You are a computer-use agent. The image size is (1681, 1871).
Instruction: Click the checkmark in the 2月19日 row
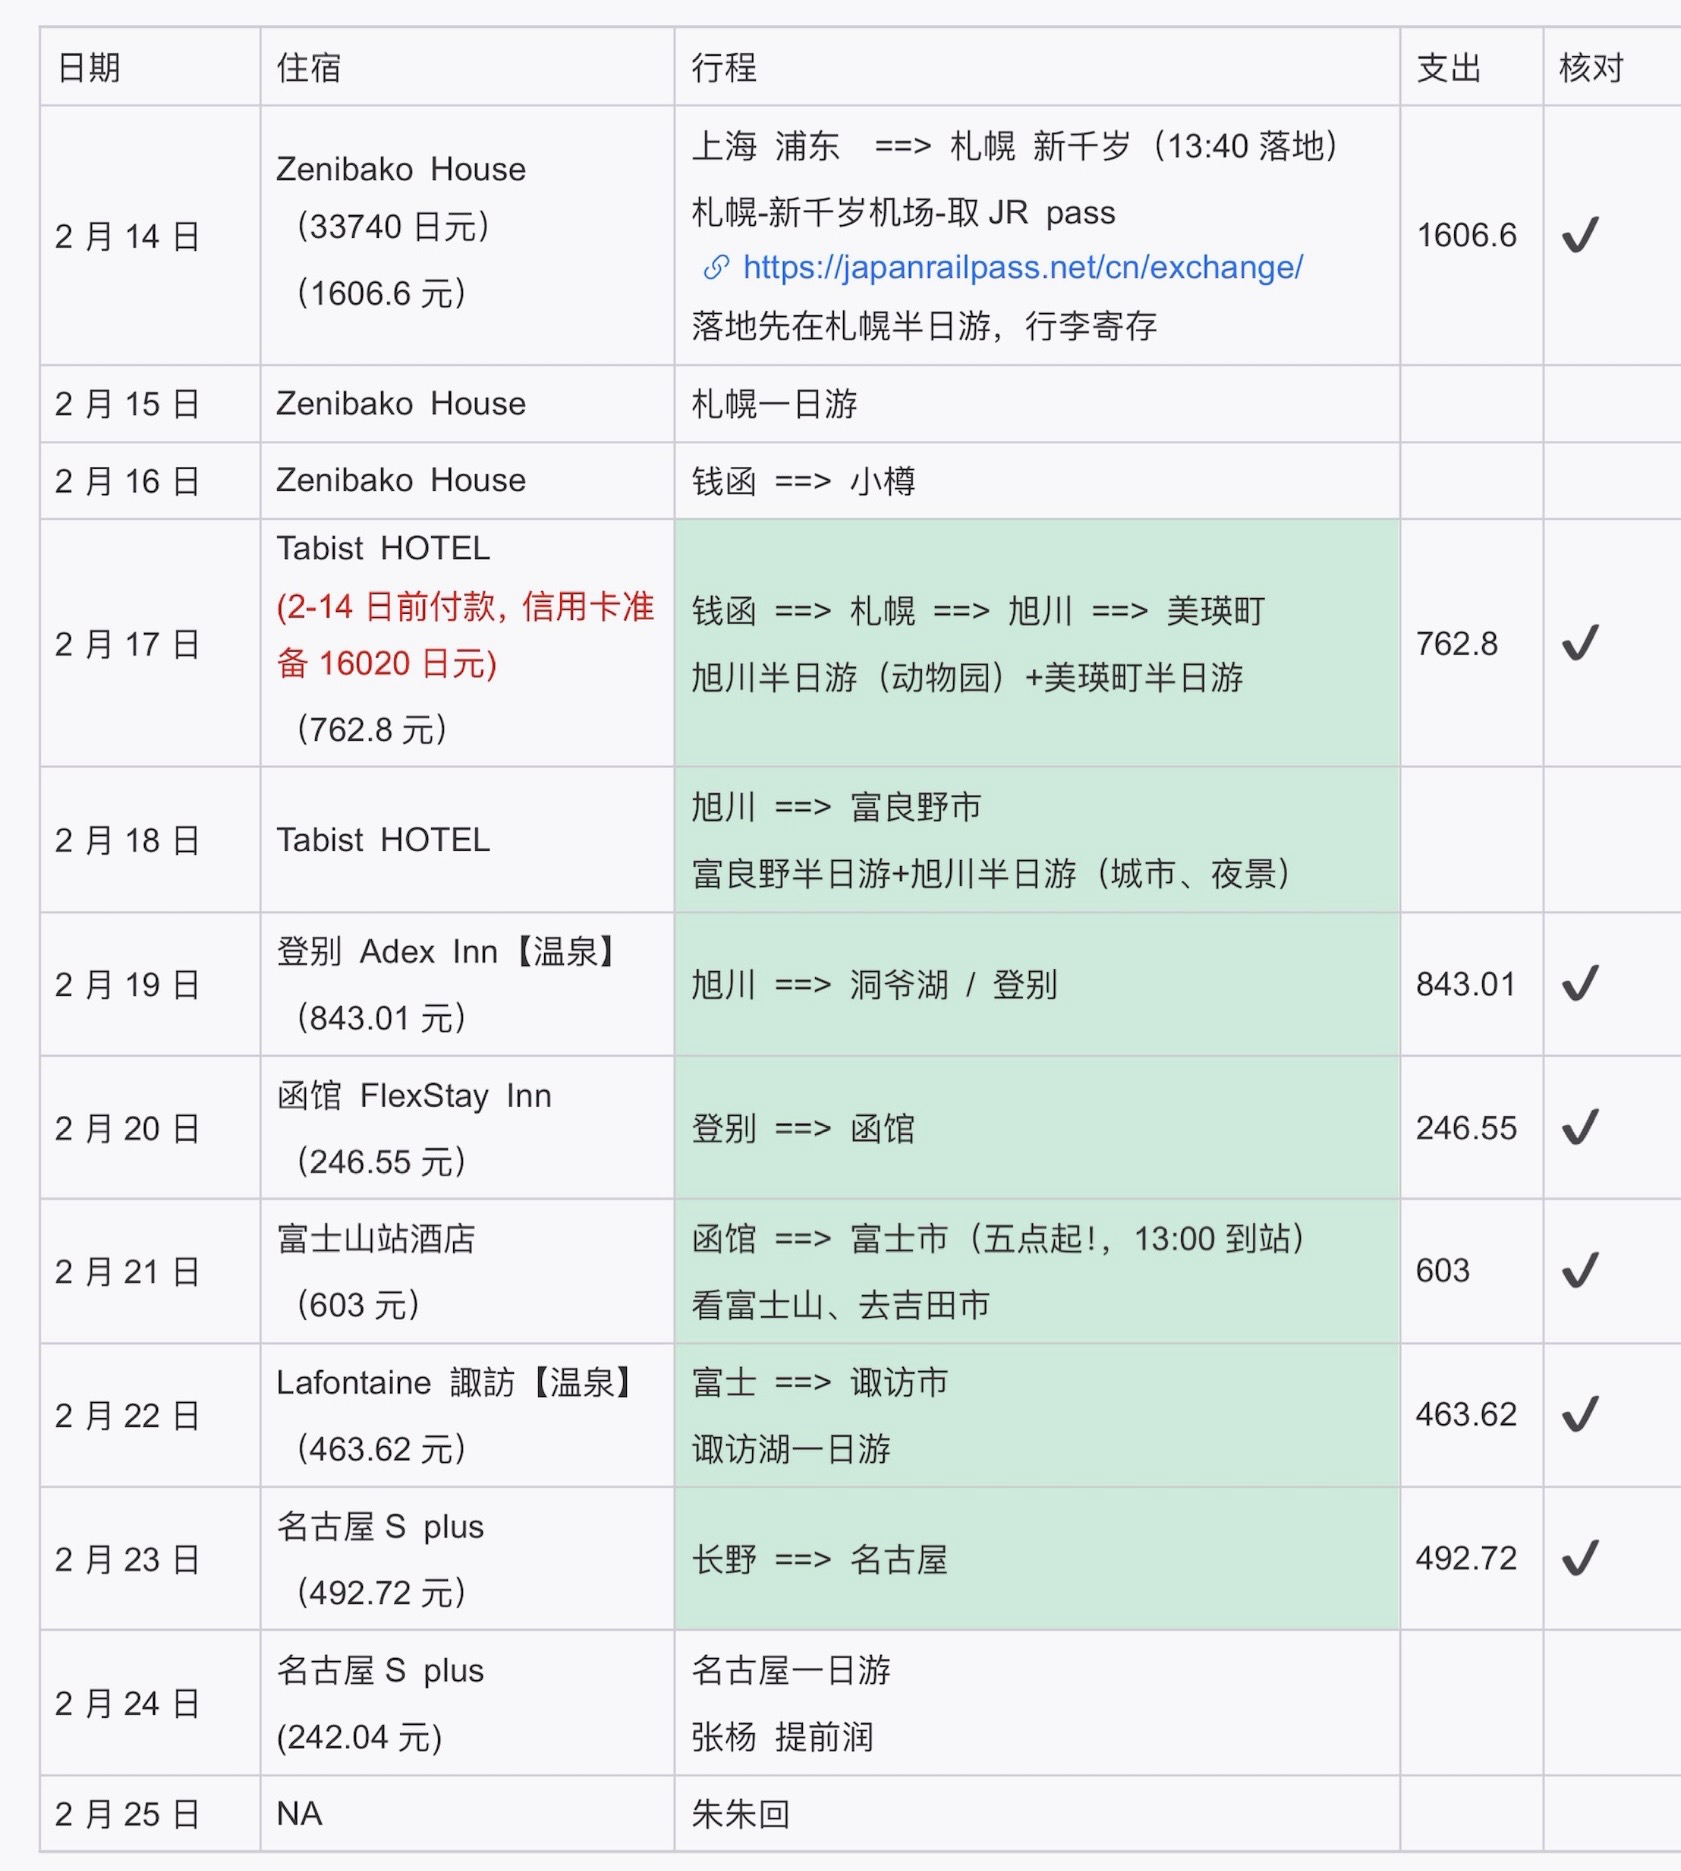pyautogui.click(x=1580, y=984)
